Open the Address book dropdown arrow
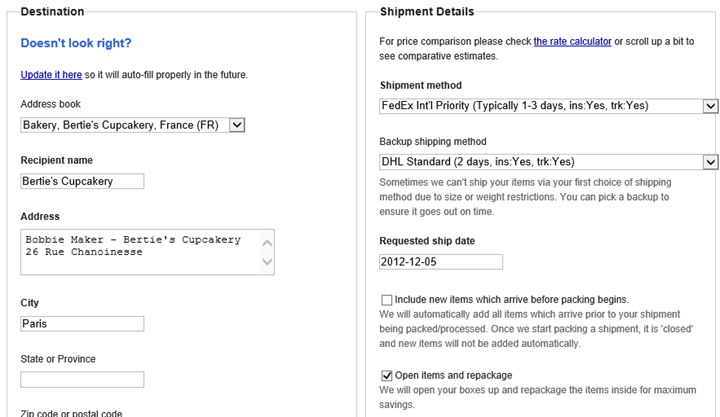The image size is (720, 417). click(236, 125)
